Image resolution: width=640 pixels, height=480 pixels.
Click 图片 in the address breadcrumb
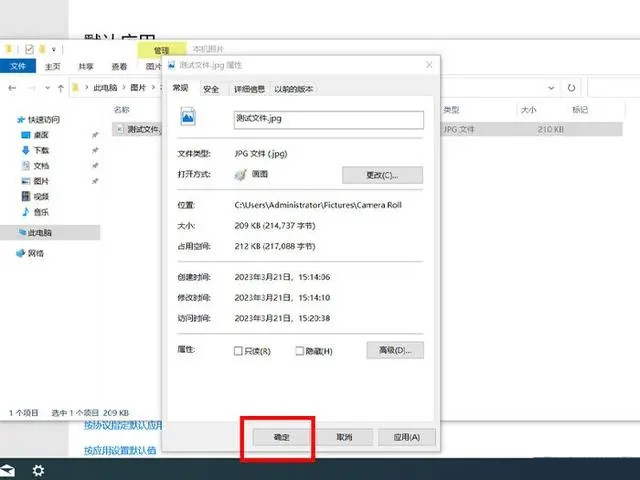(x=138, y=87)
